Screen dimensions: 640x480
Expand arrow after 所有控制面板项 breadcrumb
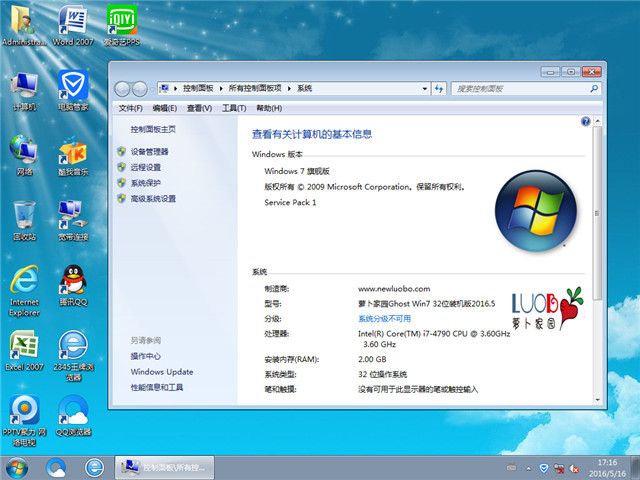289,89
